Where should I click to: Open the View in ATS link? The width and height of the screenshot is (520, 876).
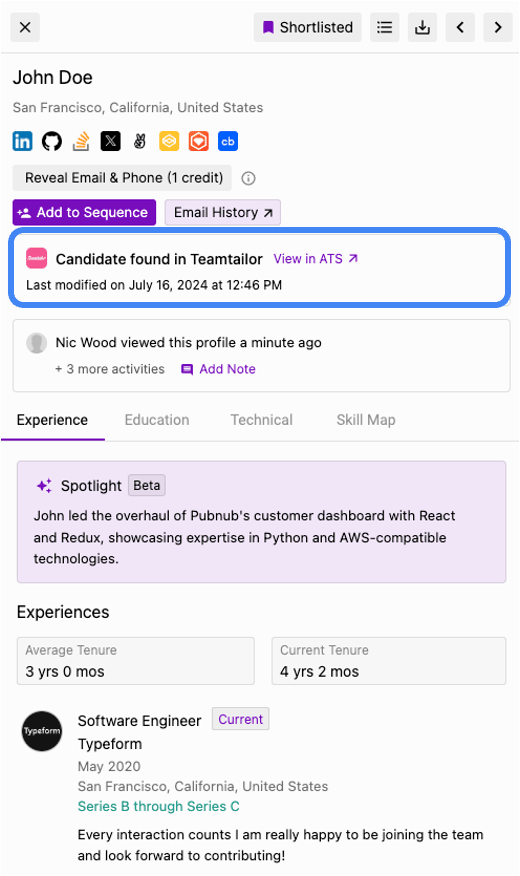point(316,259)
